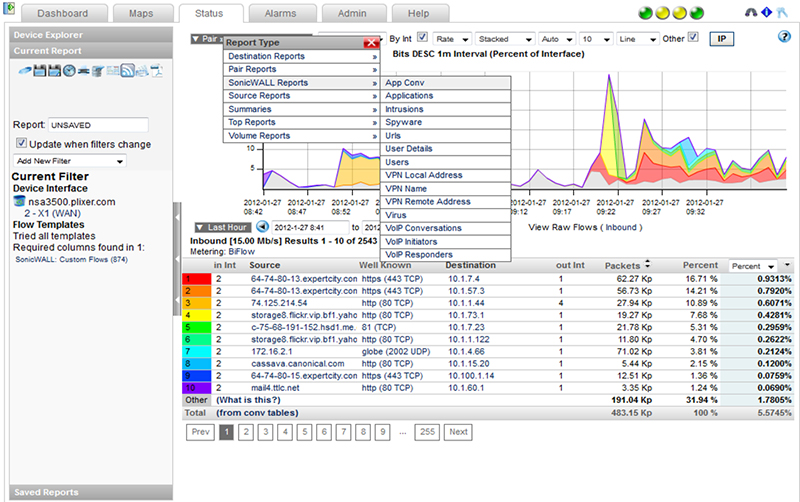Go to results page 2
Viewport: 800px width, 502px height.
(x=246, y=432)
